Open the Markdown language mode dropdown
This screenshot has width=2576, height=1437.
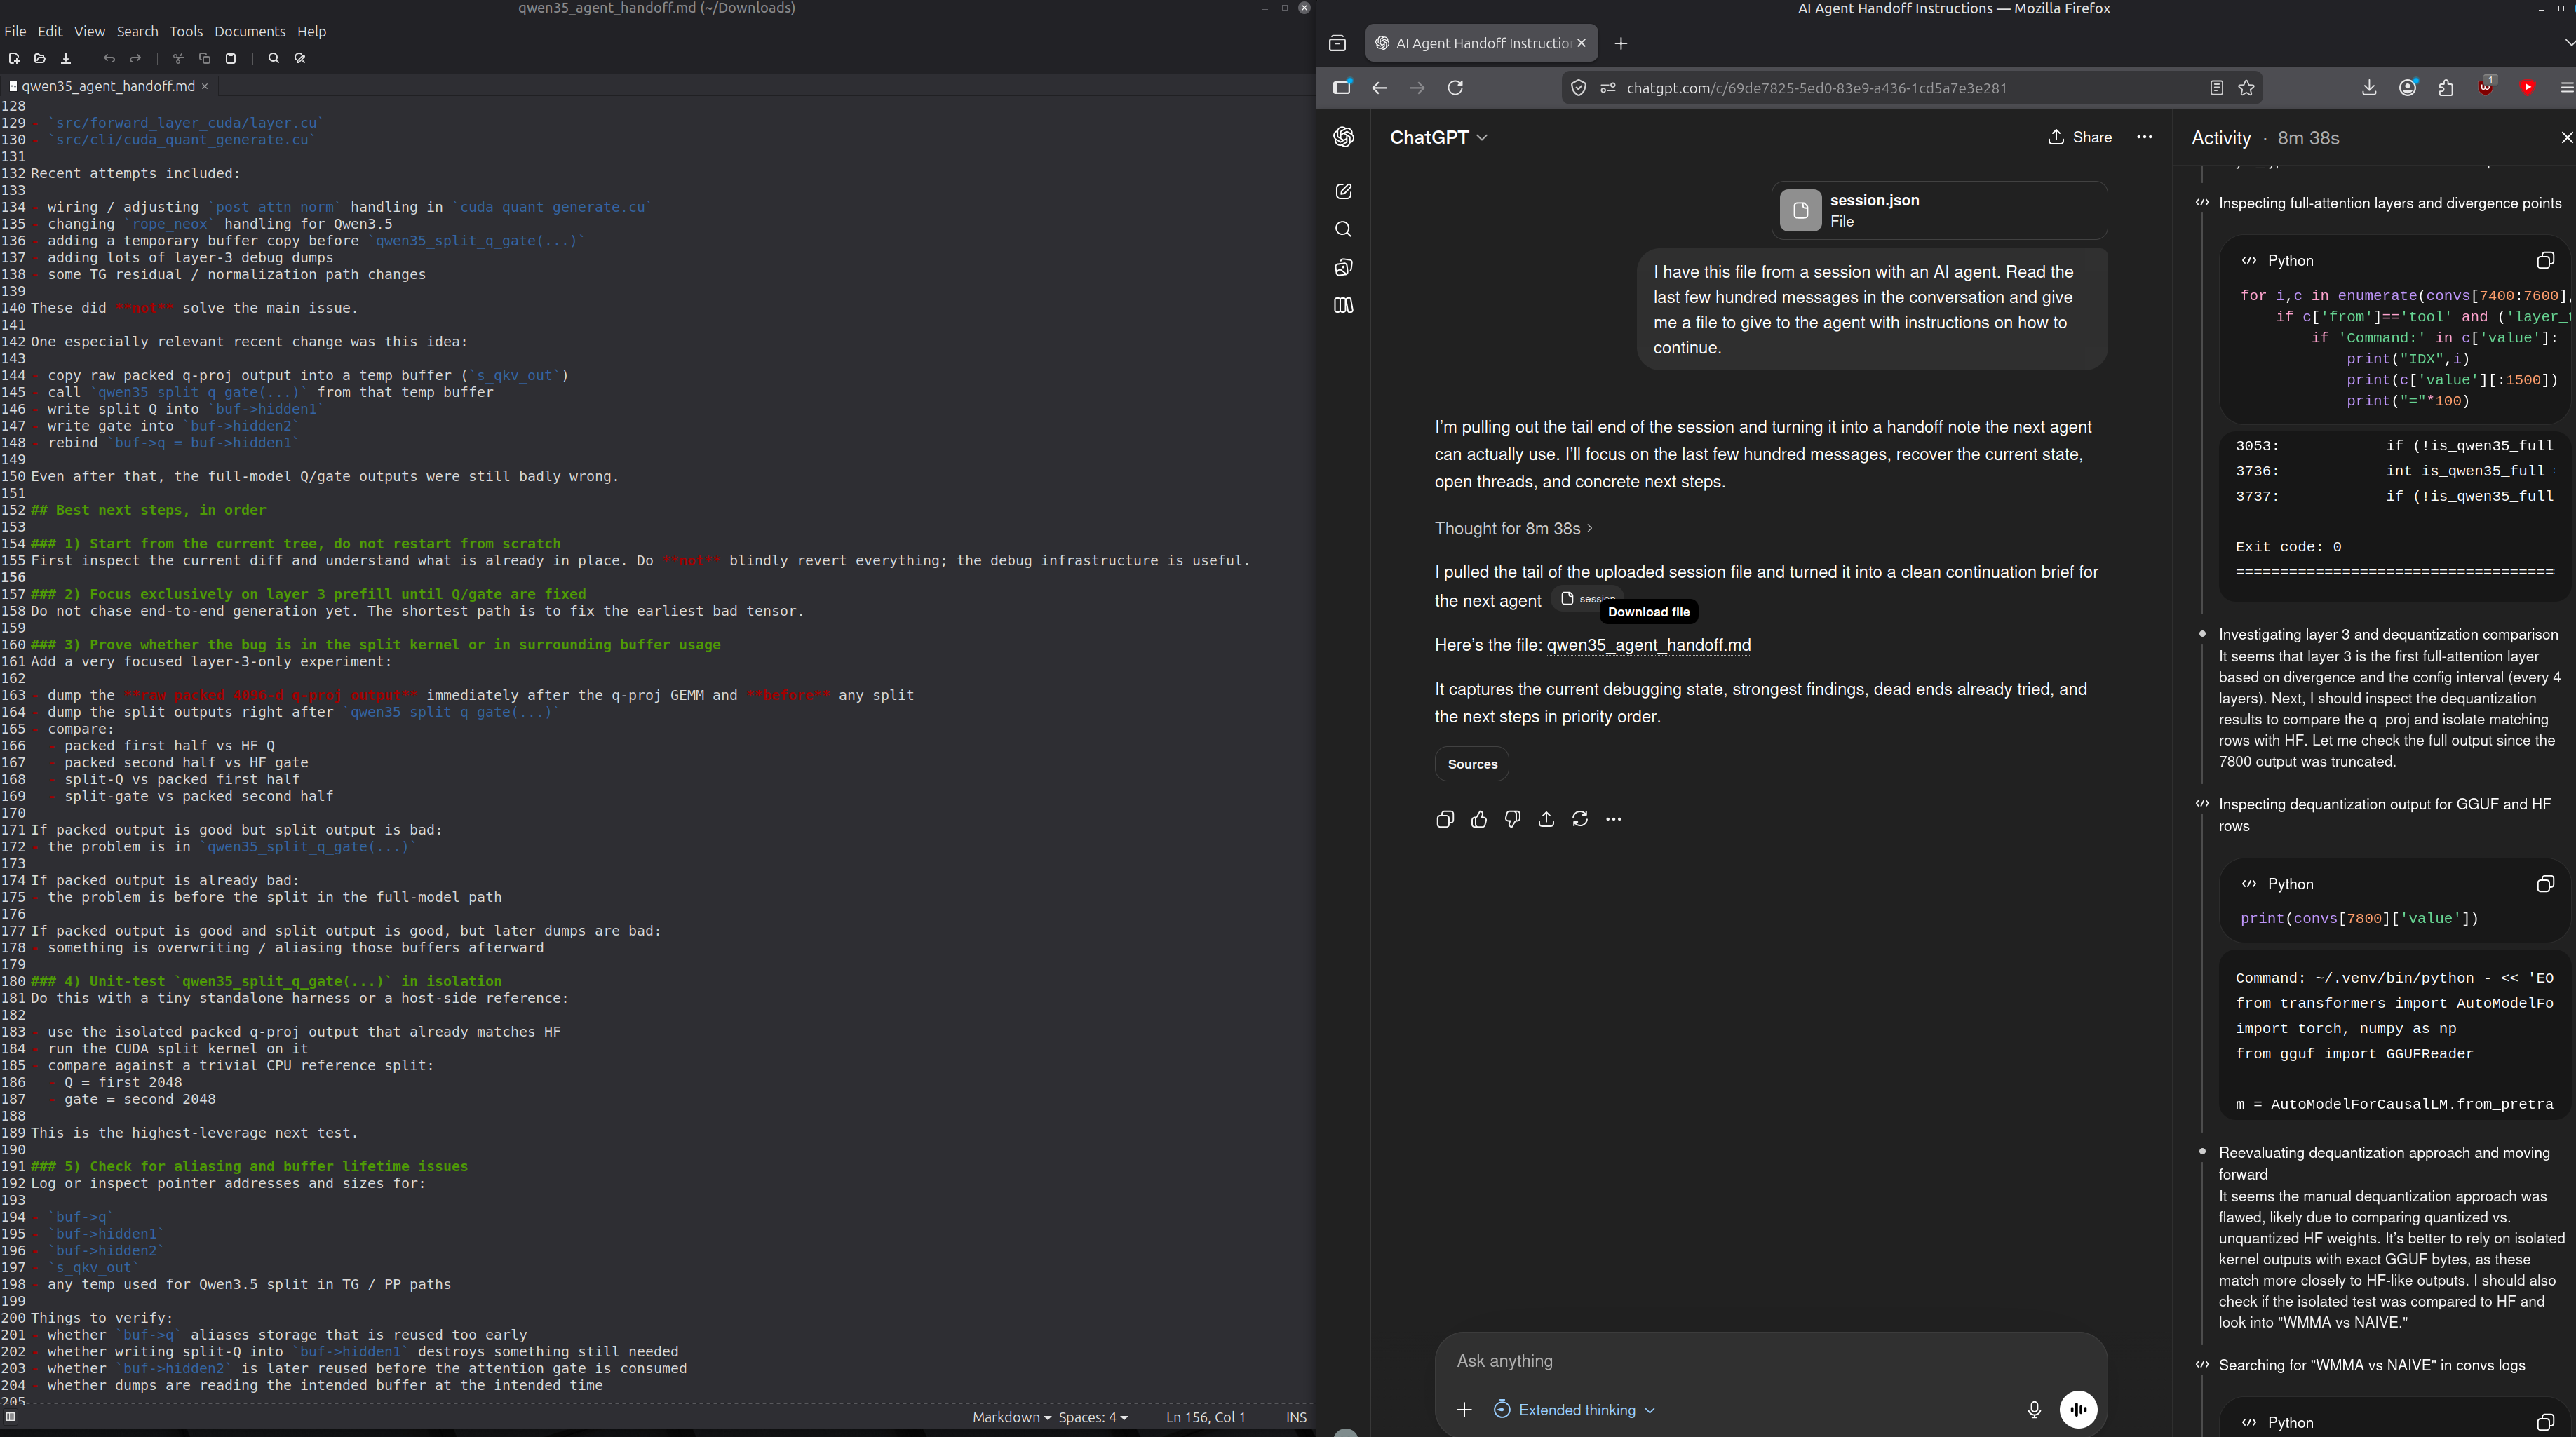(x=1011, y=1417)
